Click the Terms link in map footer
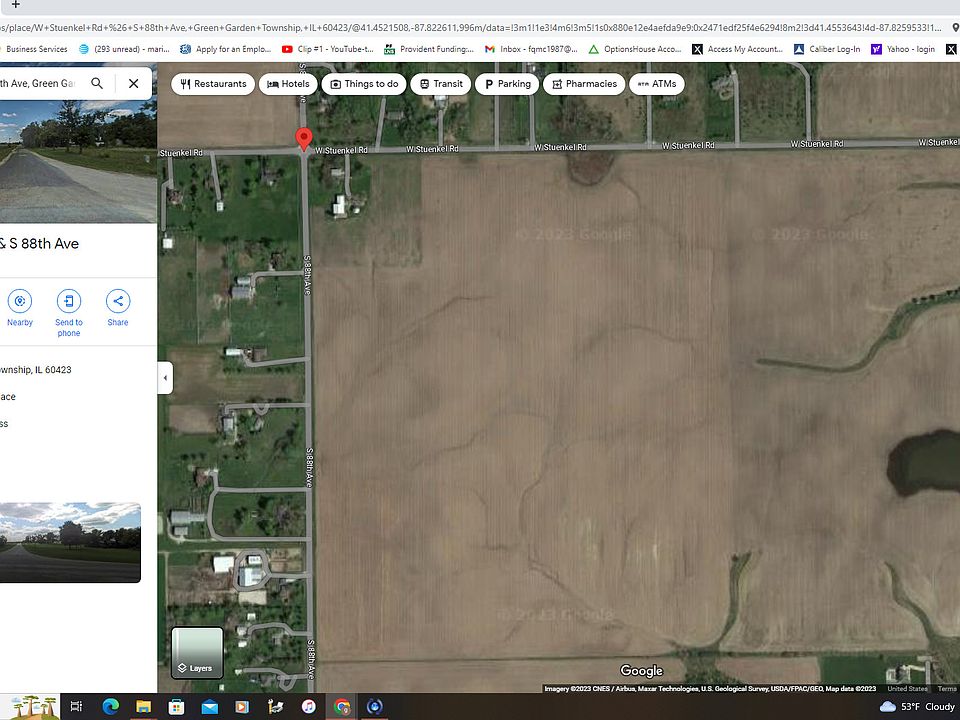The height and width of the screenshot is (720, 960). click(x=947, y=689)
